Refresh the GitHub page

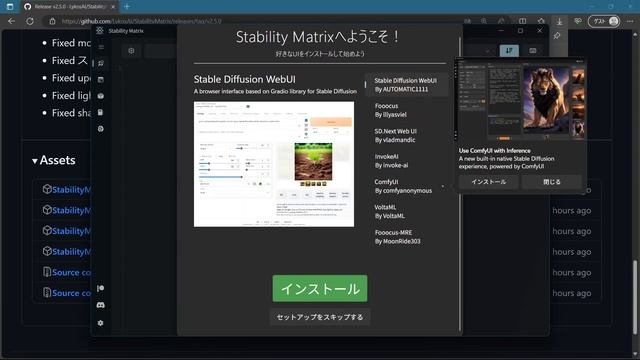pyautogui.click(x=30, y=21)
